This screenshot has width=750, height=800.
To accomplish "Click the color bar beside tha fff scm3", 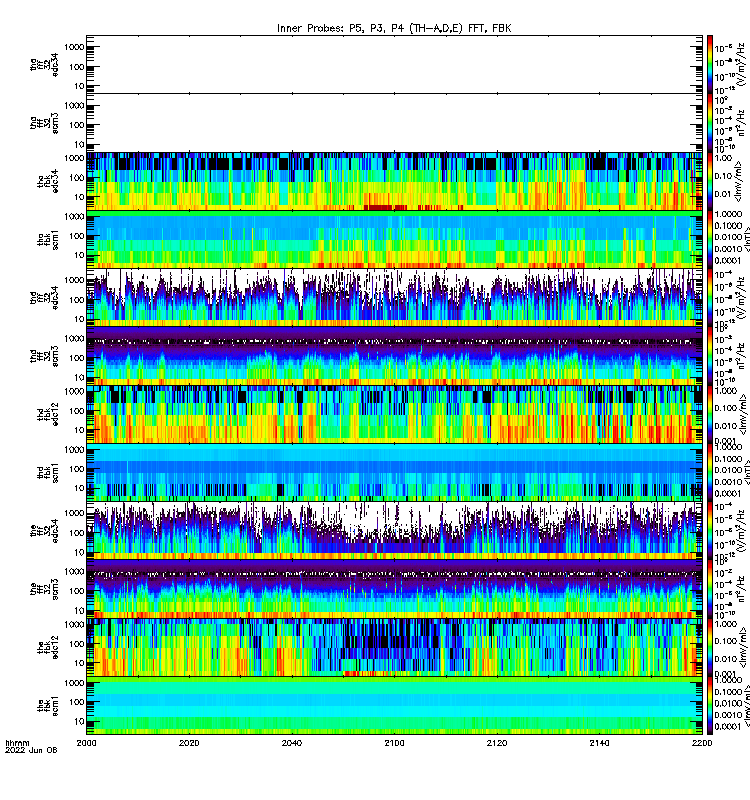I will pos(710,123).
